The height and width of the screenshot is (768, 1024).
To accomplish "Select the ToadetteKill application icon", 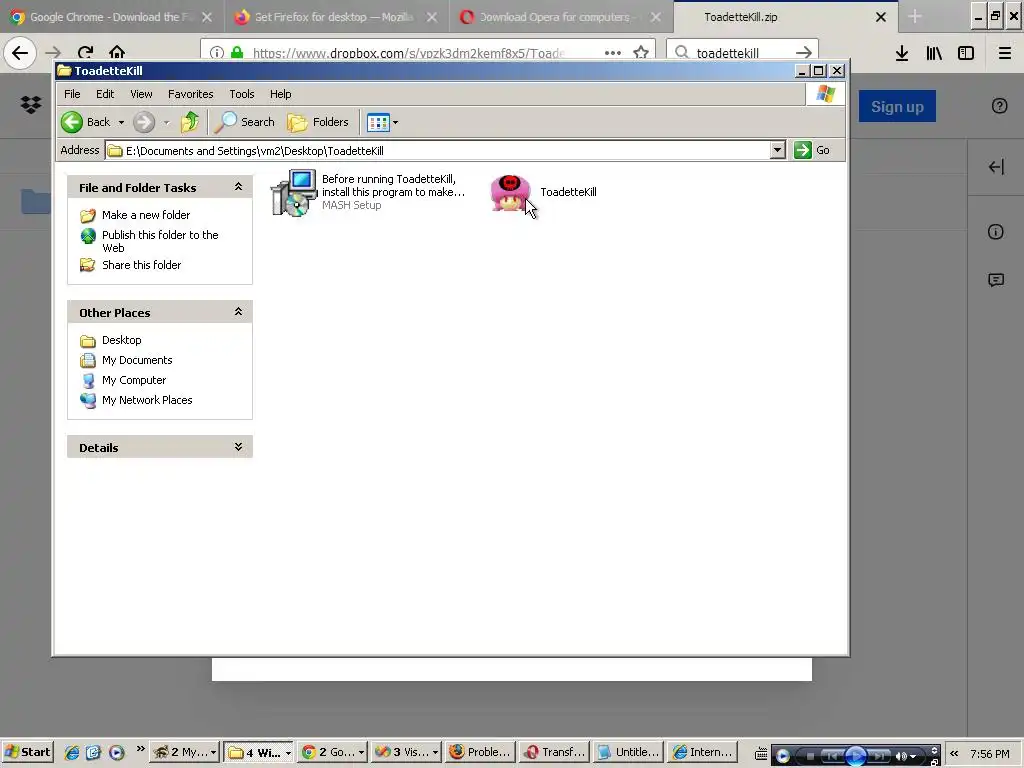I will 510,193.
